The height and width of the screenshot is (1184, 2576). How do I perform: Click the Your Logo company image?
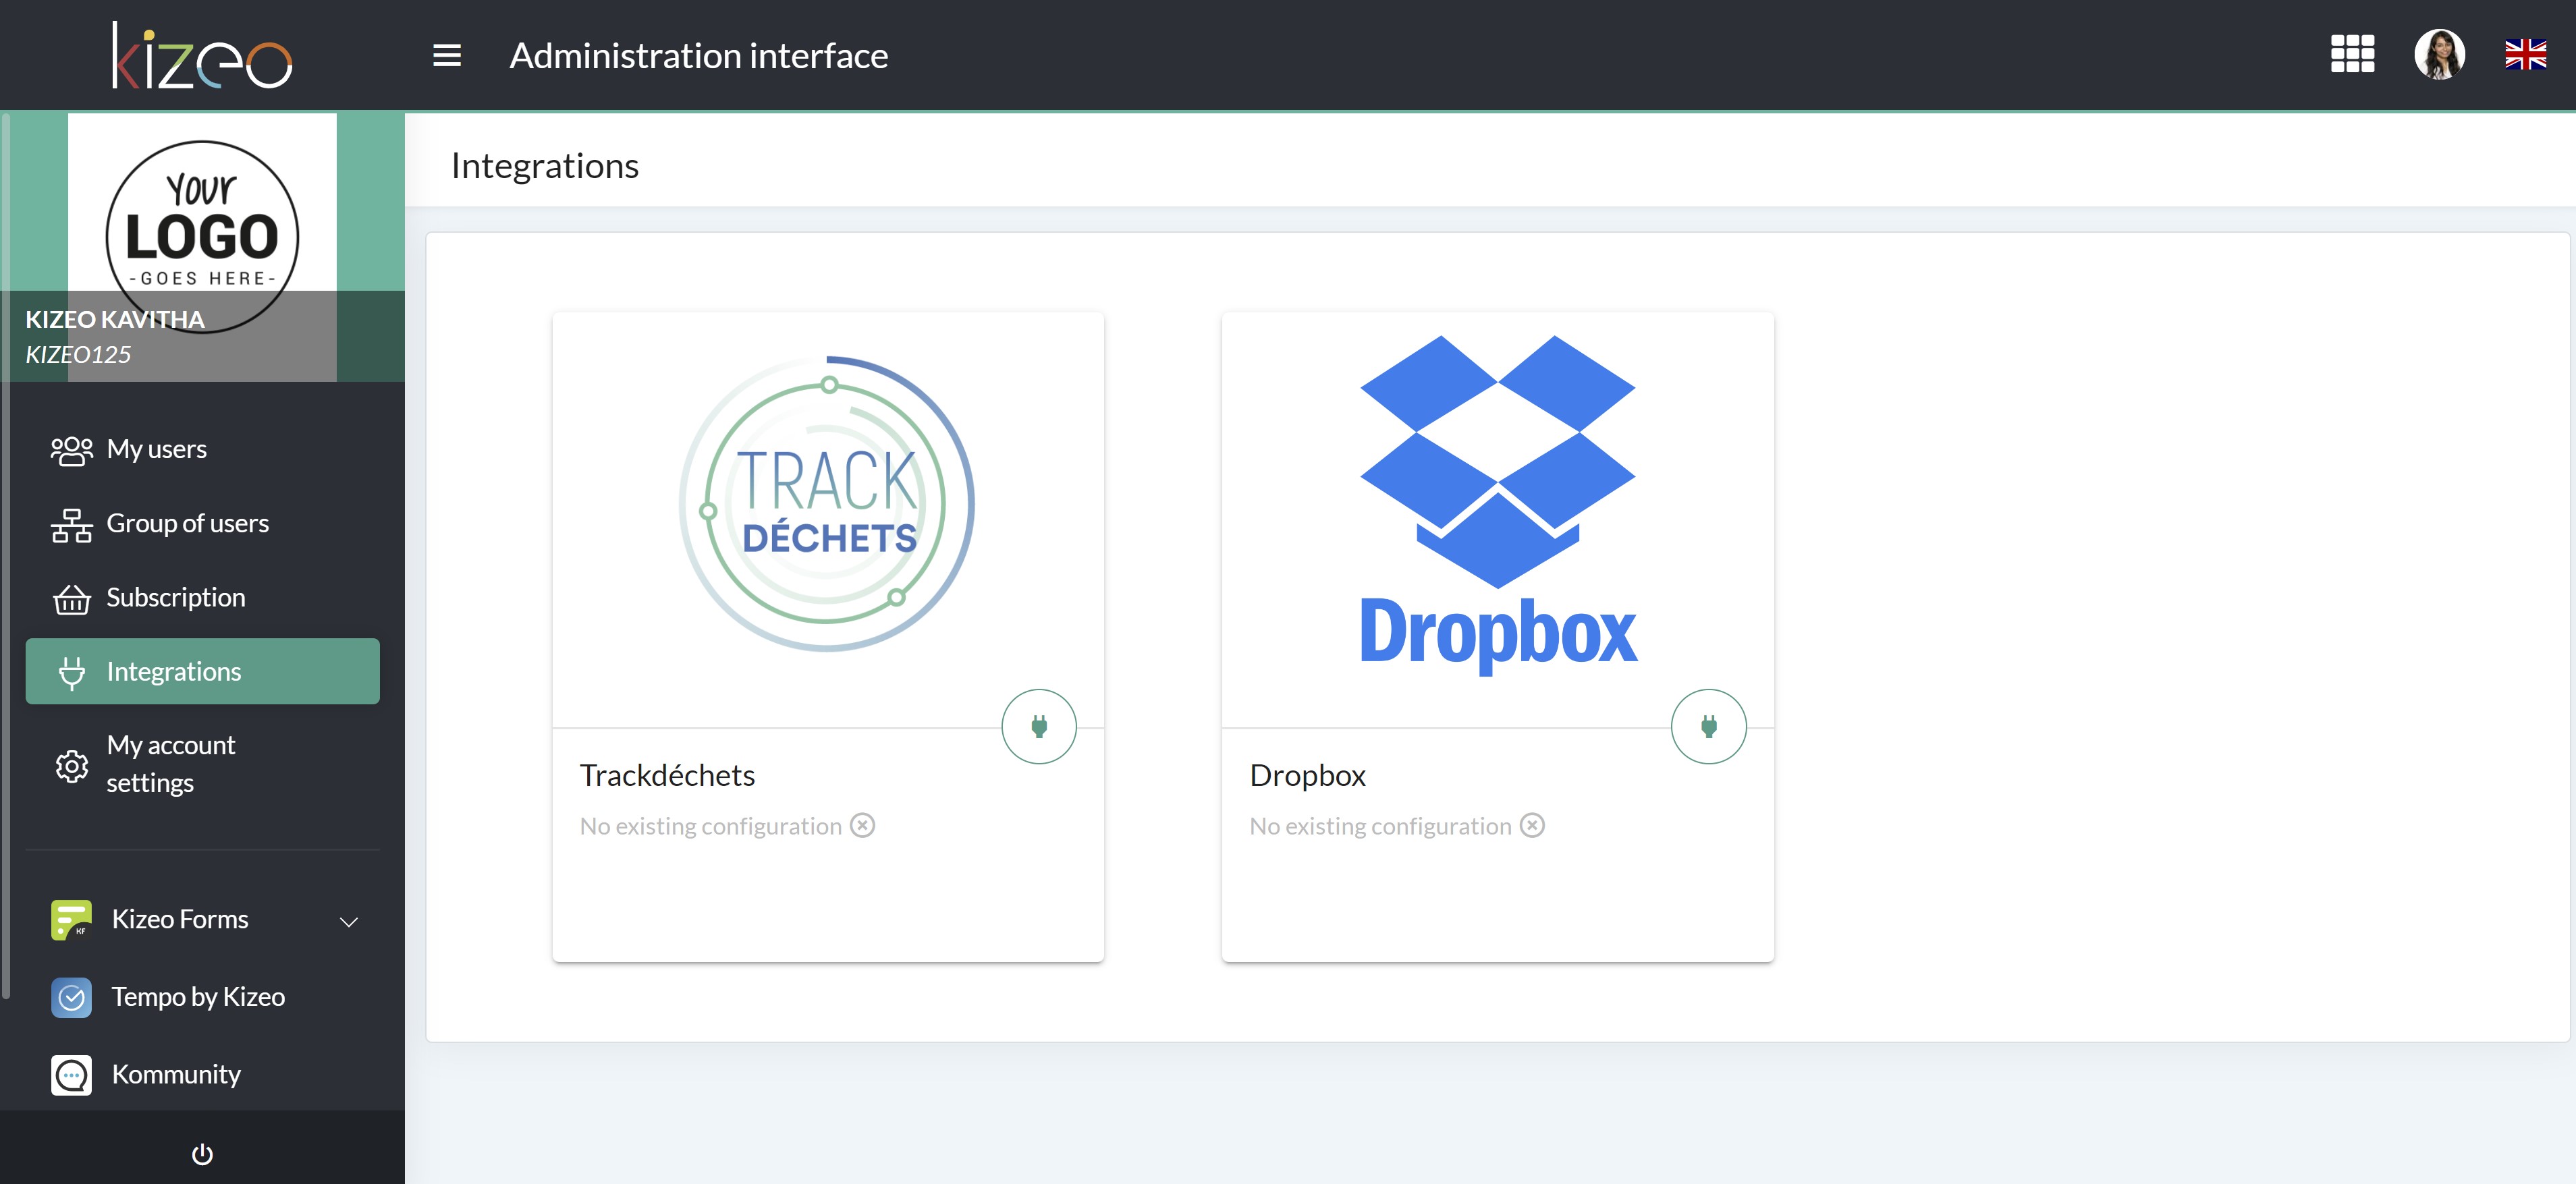pyautogui.click(x=202, y=236)
